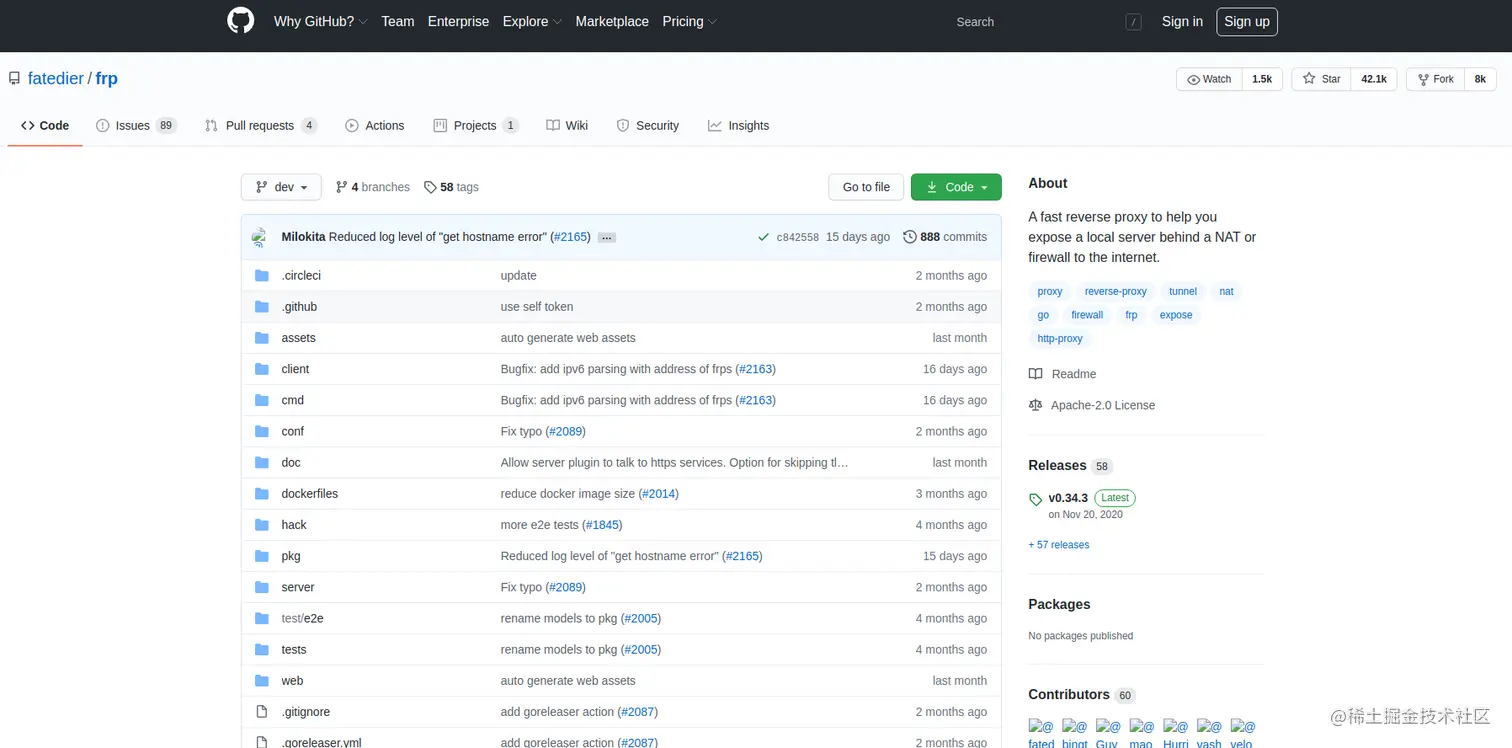
Task: Click repository icon before fatedier
Action: point(15,78)
